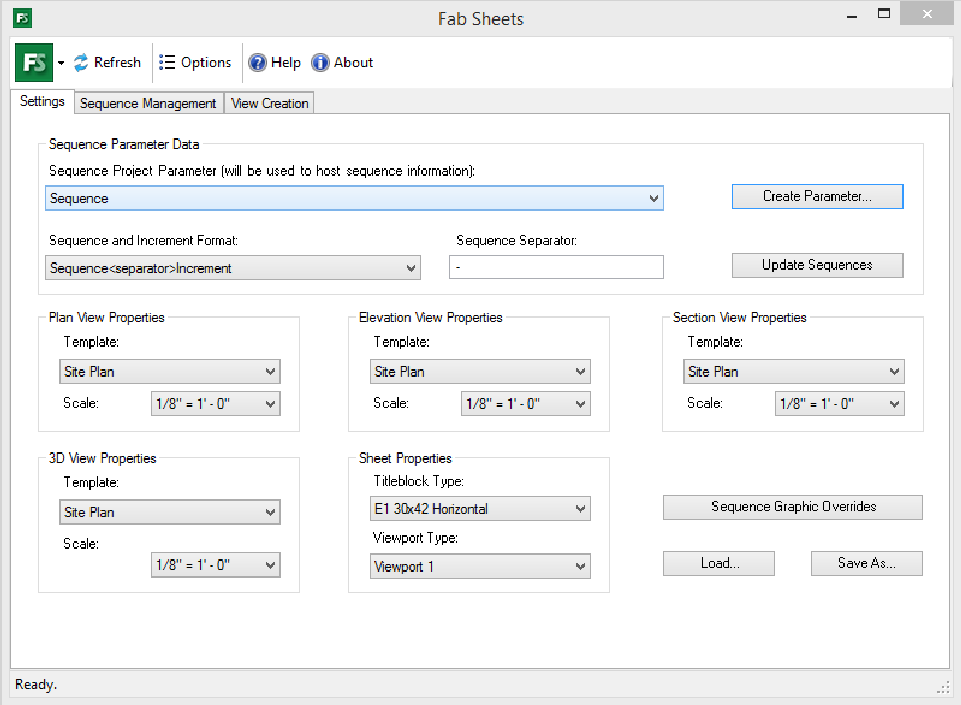Click the Help question mark icon

click(x=258, y=63)
